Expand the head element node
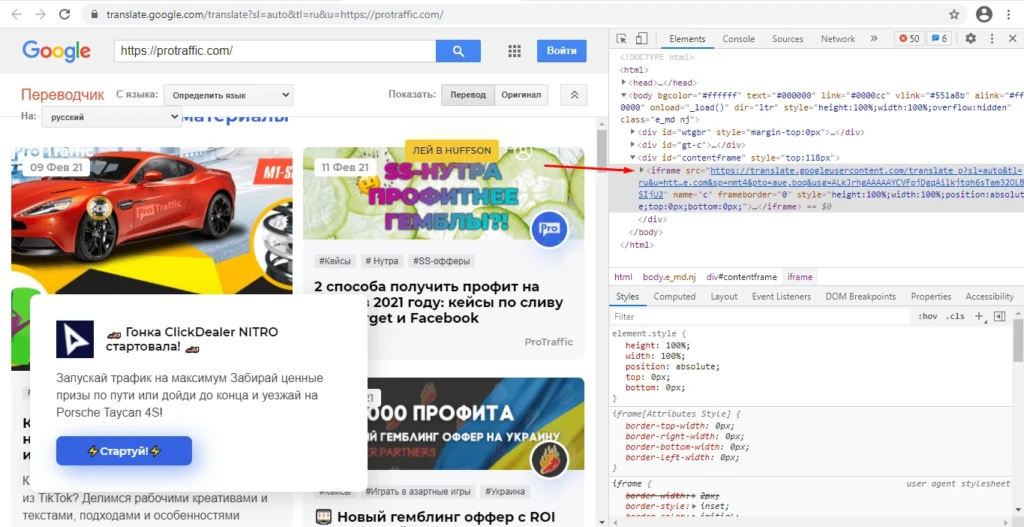This screenshot has height=527, width=1024. click(x=624, y=83)
